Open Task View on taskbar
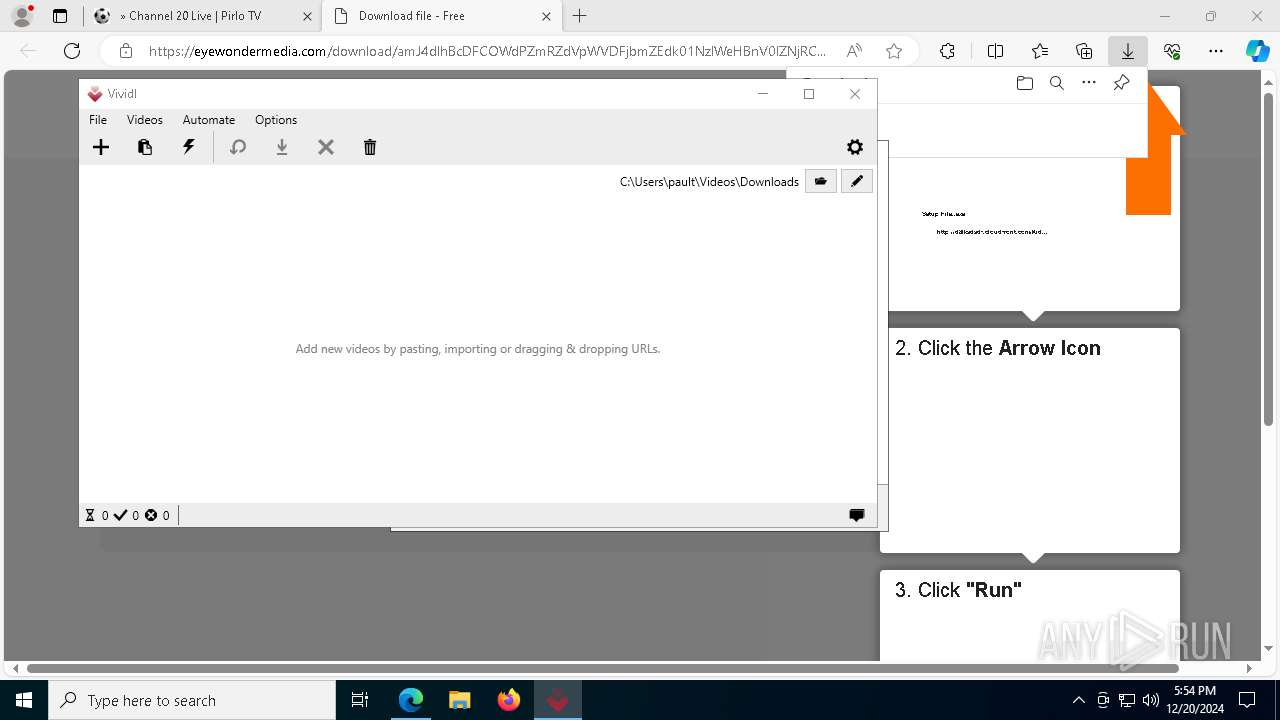 360,700
